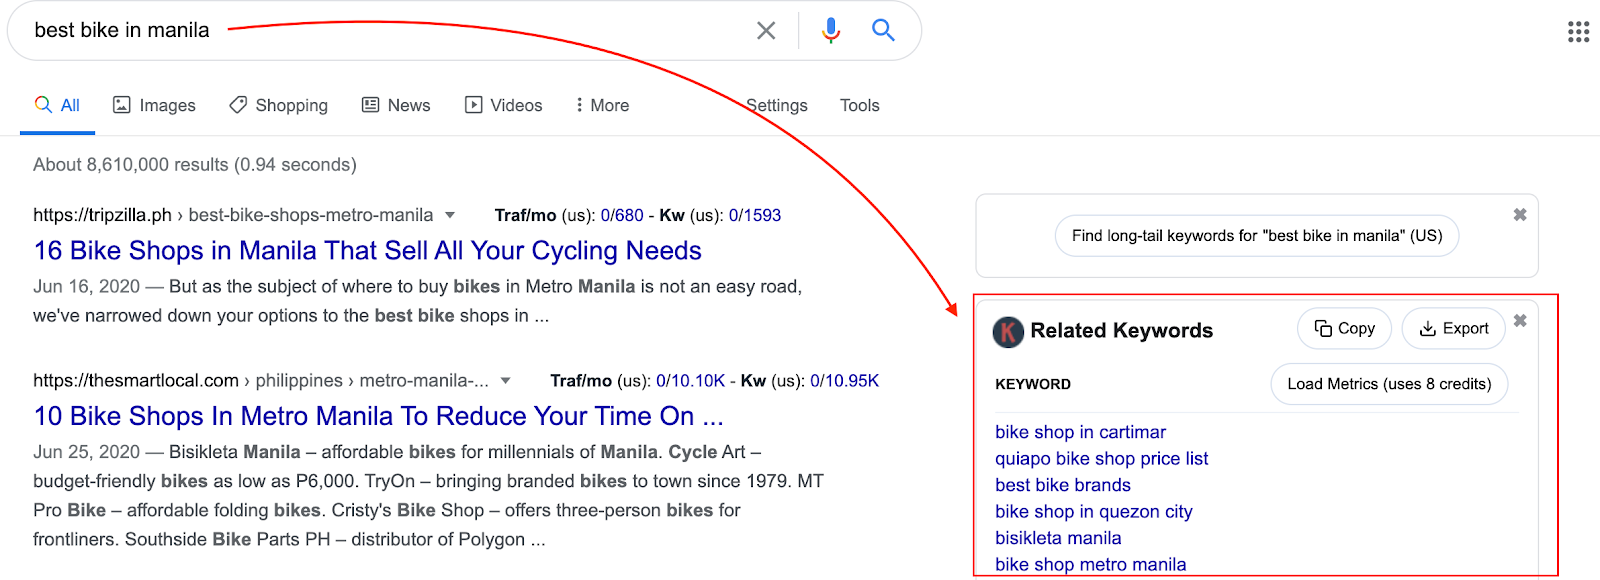Screen dimensions: 1600x580
Task: Switch to the Images tab
Action: 154,105
